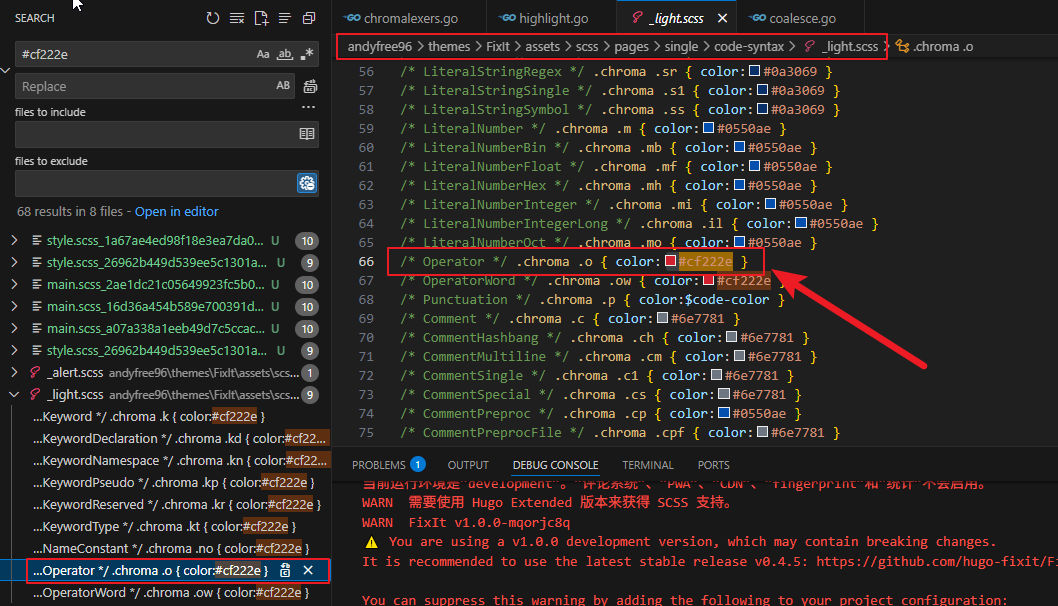Collapse the _light.scss results group

tap(14, 395)
